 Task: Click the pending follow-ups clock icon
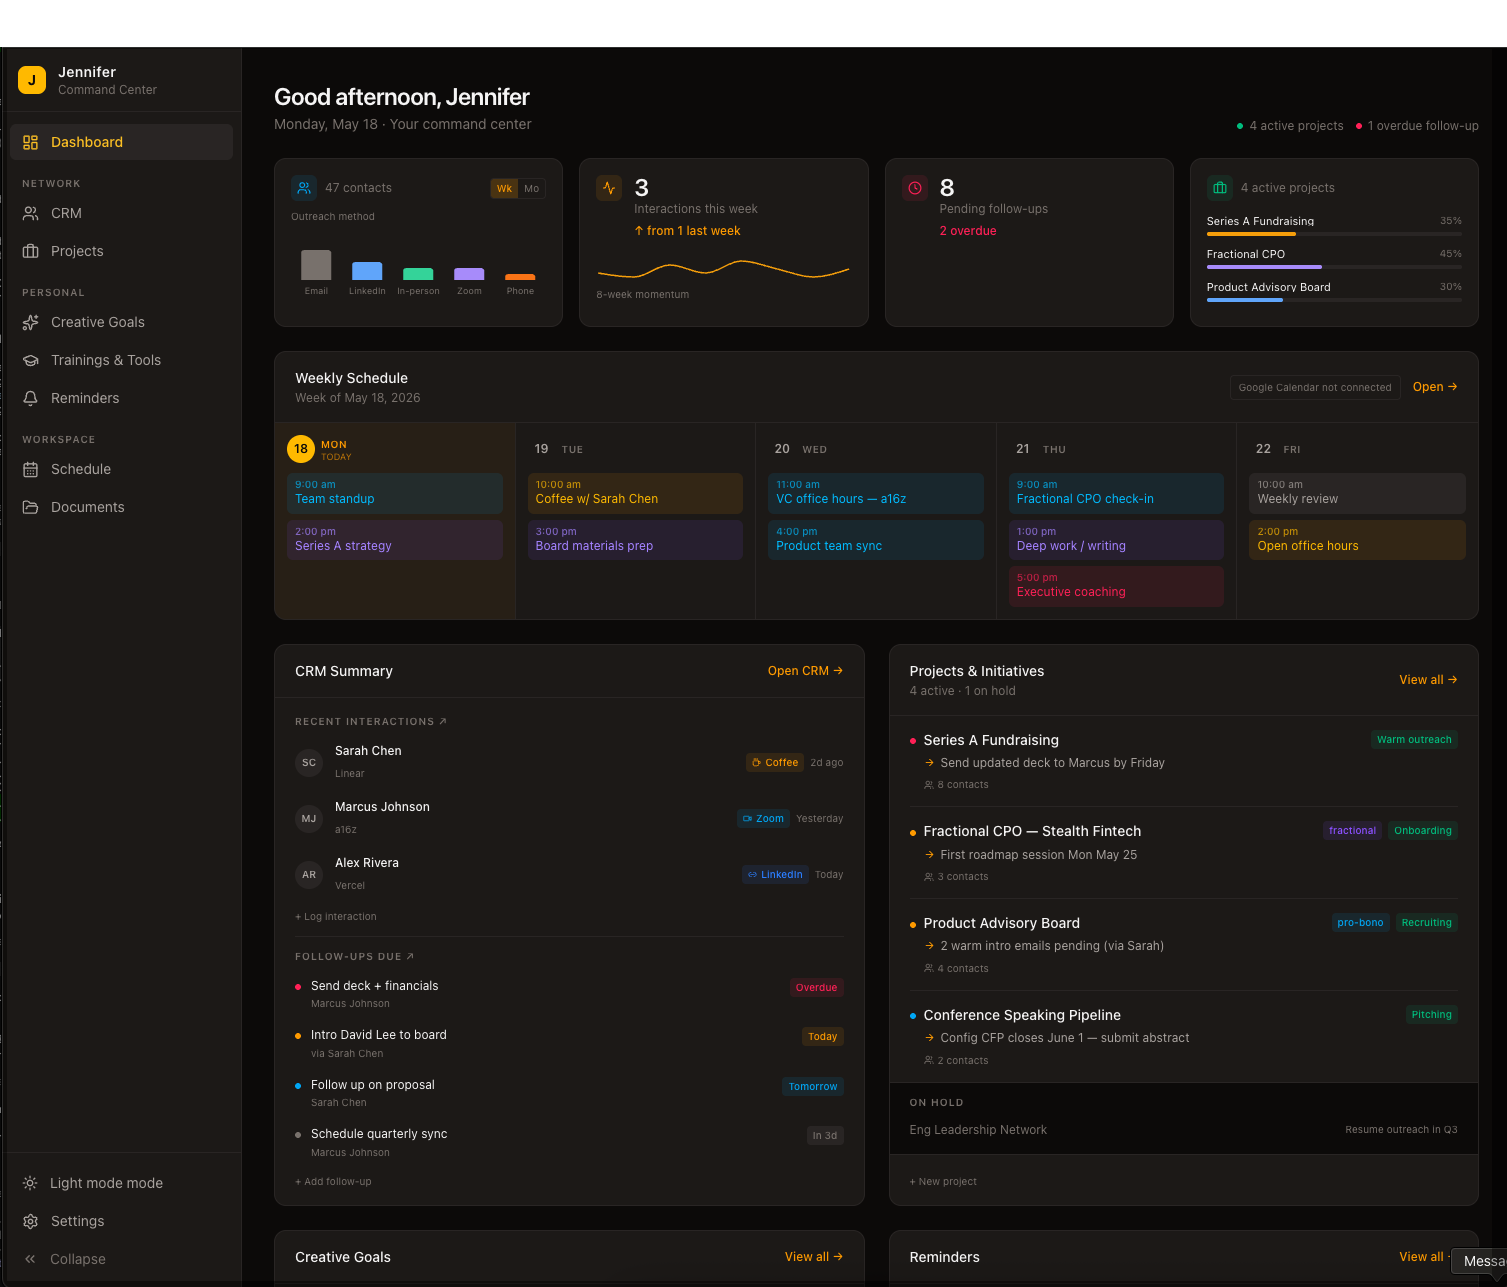pyautogui.click(x=915, y=188)
